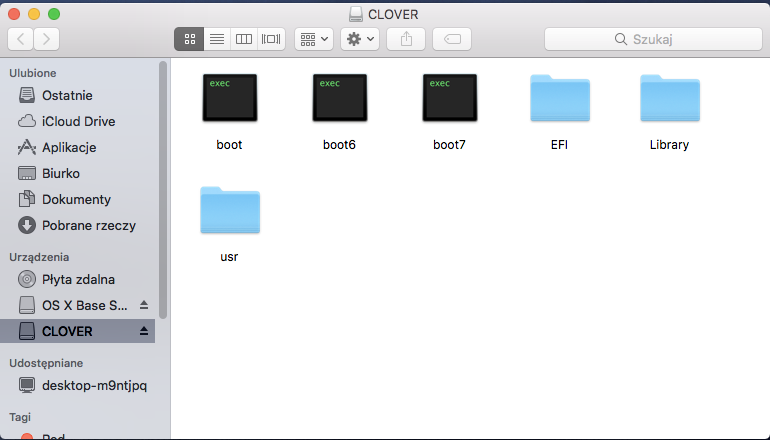Viewport: 770px width, 440px height.
Task: Open the boot6 exec file
Action: click(339, 99)
